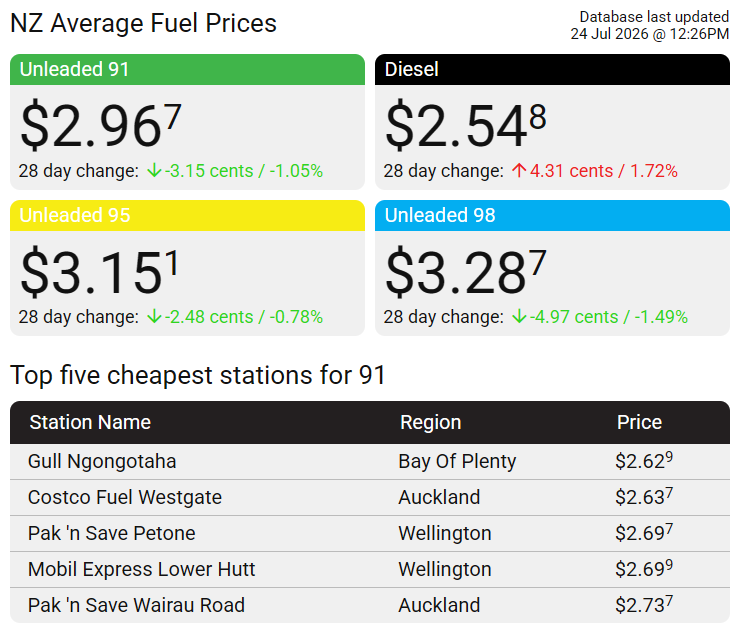Viewport: 745px width, 644px height.
Task: Click the NZ Average Fuel Prices heading
Action: point(143,23)
